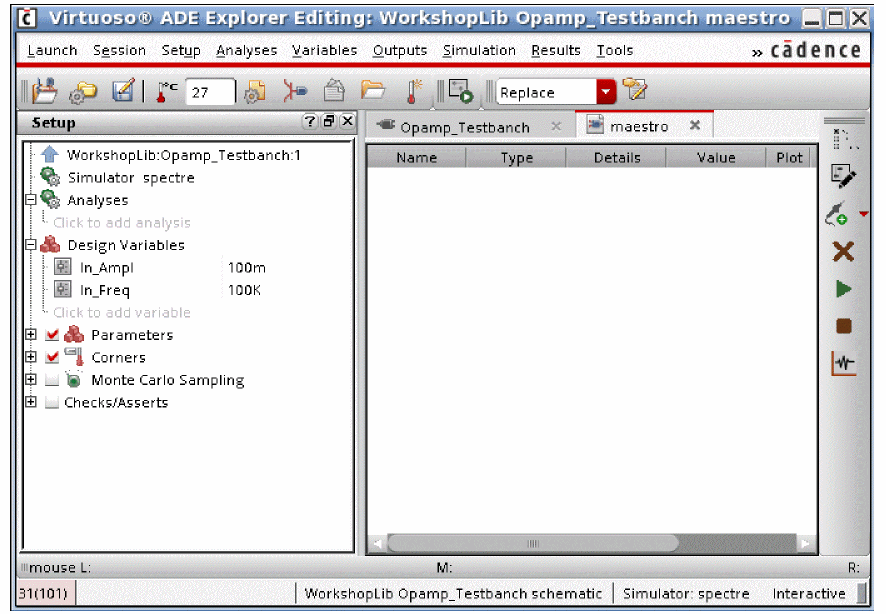Click the clipboard paper icon in toolbar
Viewport: 886px width, 614px height.
tap(334, 90)
